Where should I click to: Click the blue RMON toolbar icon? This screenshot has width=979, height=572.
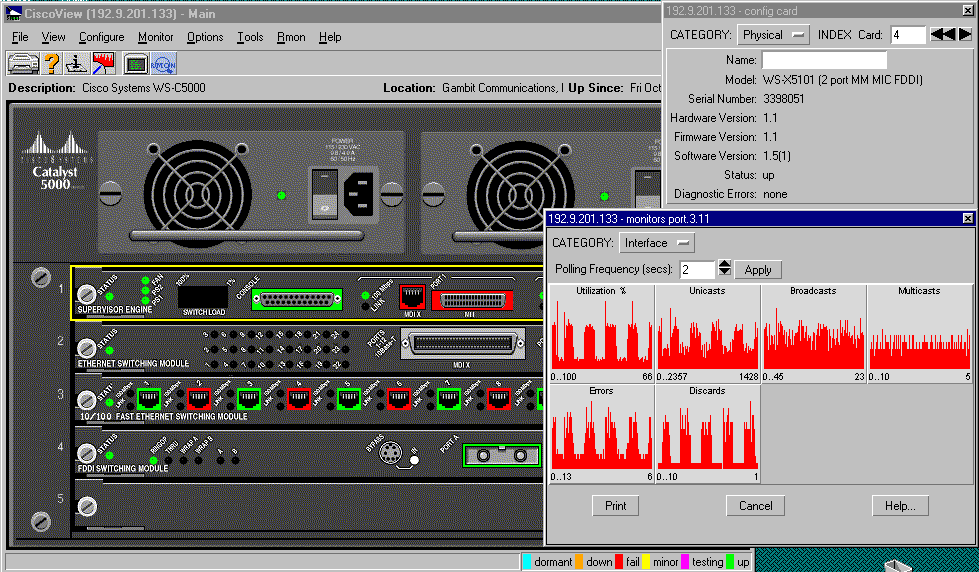[x=163, y=64]
